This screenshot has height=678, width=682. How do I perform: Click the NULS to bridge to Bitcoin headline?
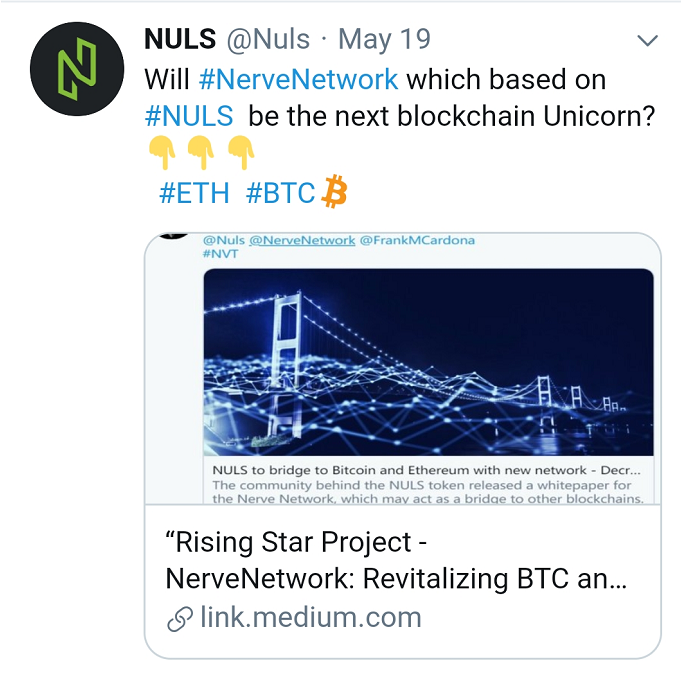(426, 470)
